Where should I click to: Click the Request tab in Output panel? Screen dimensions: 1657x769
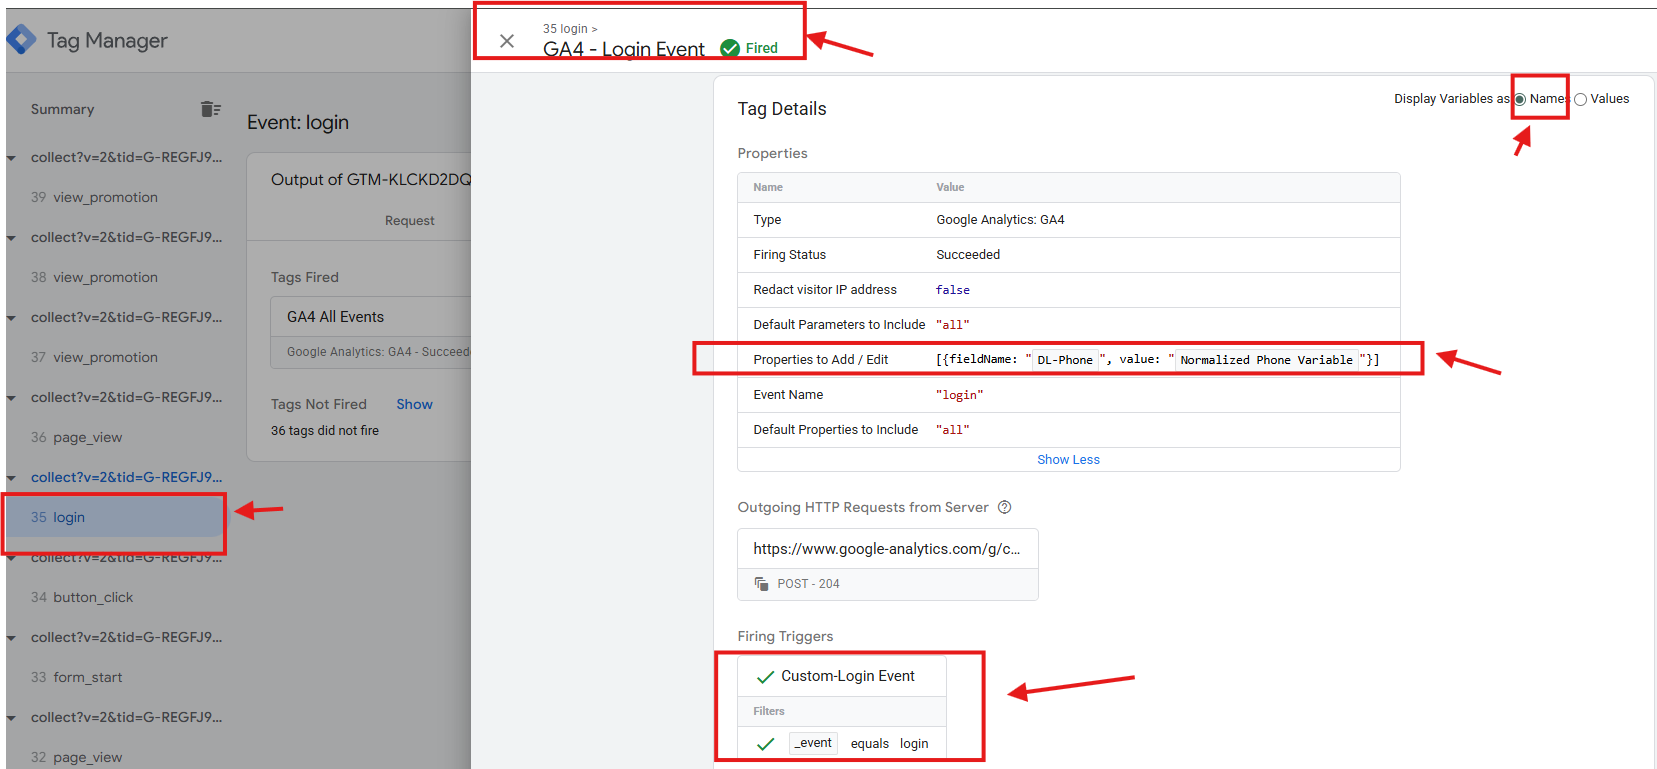click(409, 221)
